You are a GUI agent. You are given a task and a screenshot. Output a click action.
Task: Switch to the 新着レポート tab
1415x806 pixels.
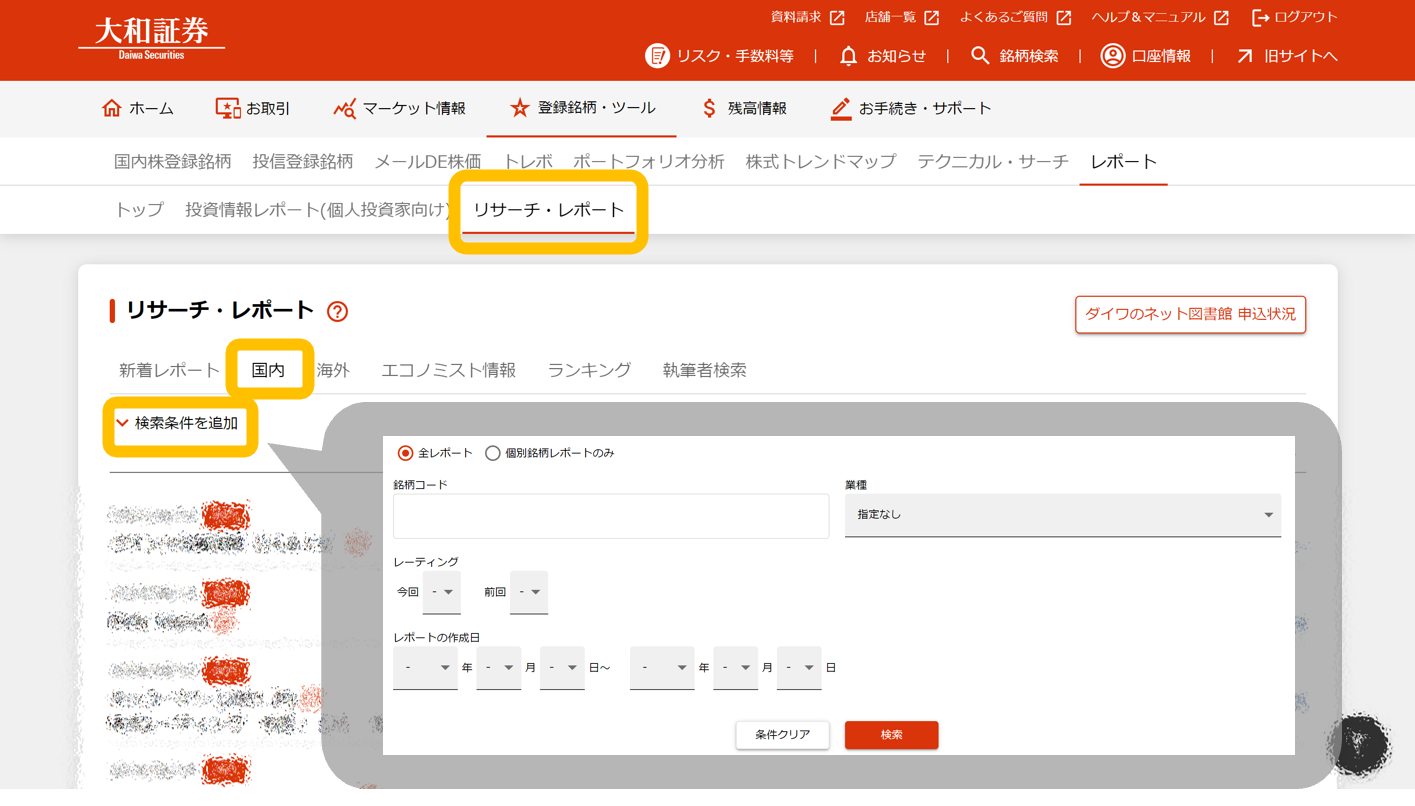click(x=169, y=370)
